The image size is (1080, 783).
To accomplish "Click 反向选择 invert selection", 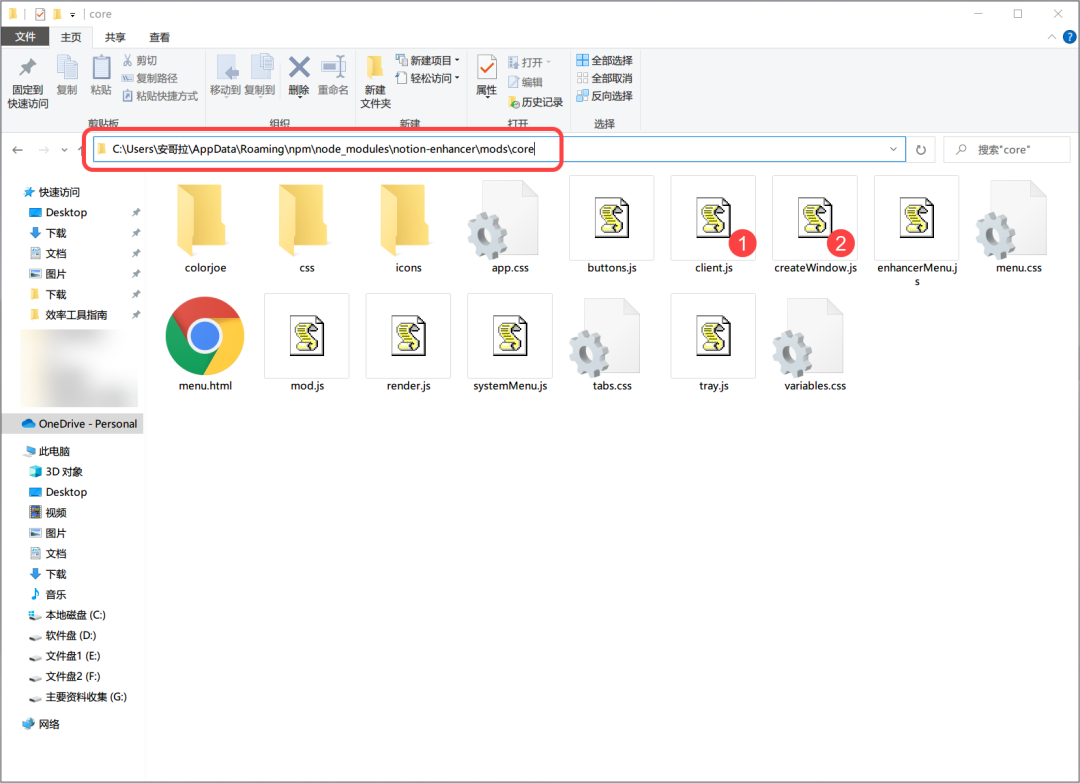I will 604,96.
